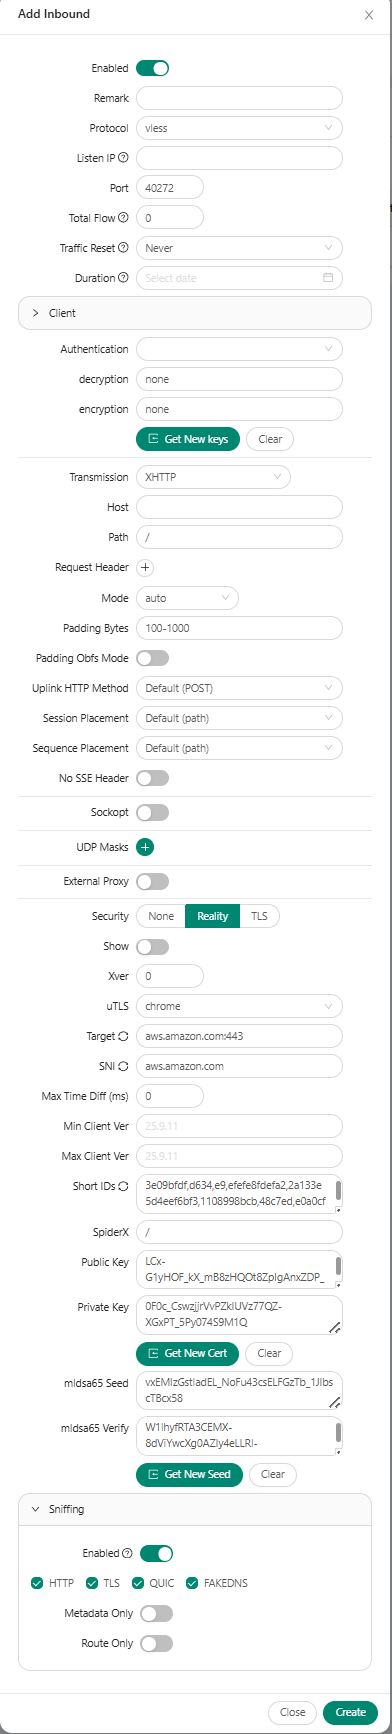Open the Protocol dropdown showing vless
Screen dimensions: 392x1734
tap(239, 128)
